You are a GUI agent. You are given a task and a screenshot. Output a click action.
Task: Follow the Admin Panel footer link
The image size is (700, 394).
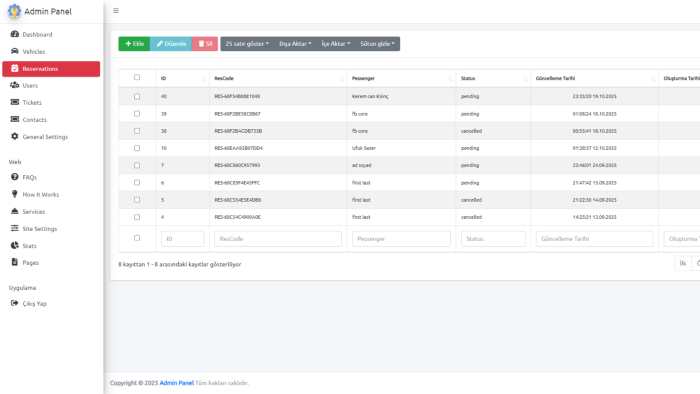click(176, 383)
